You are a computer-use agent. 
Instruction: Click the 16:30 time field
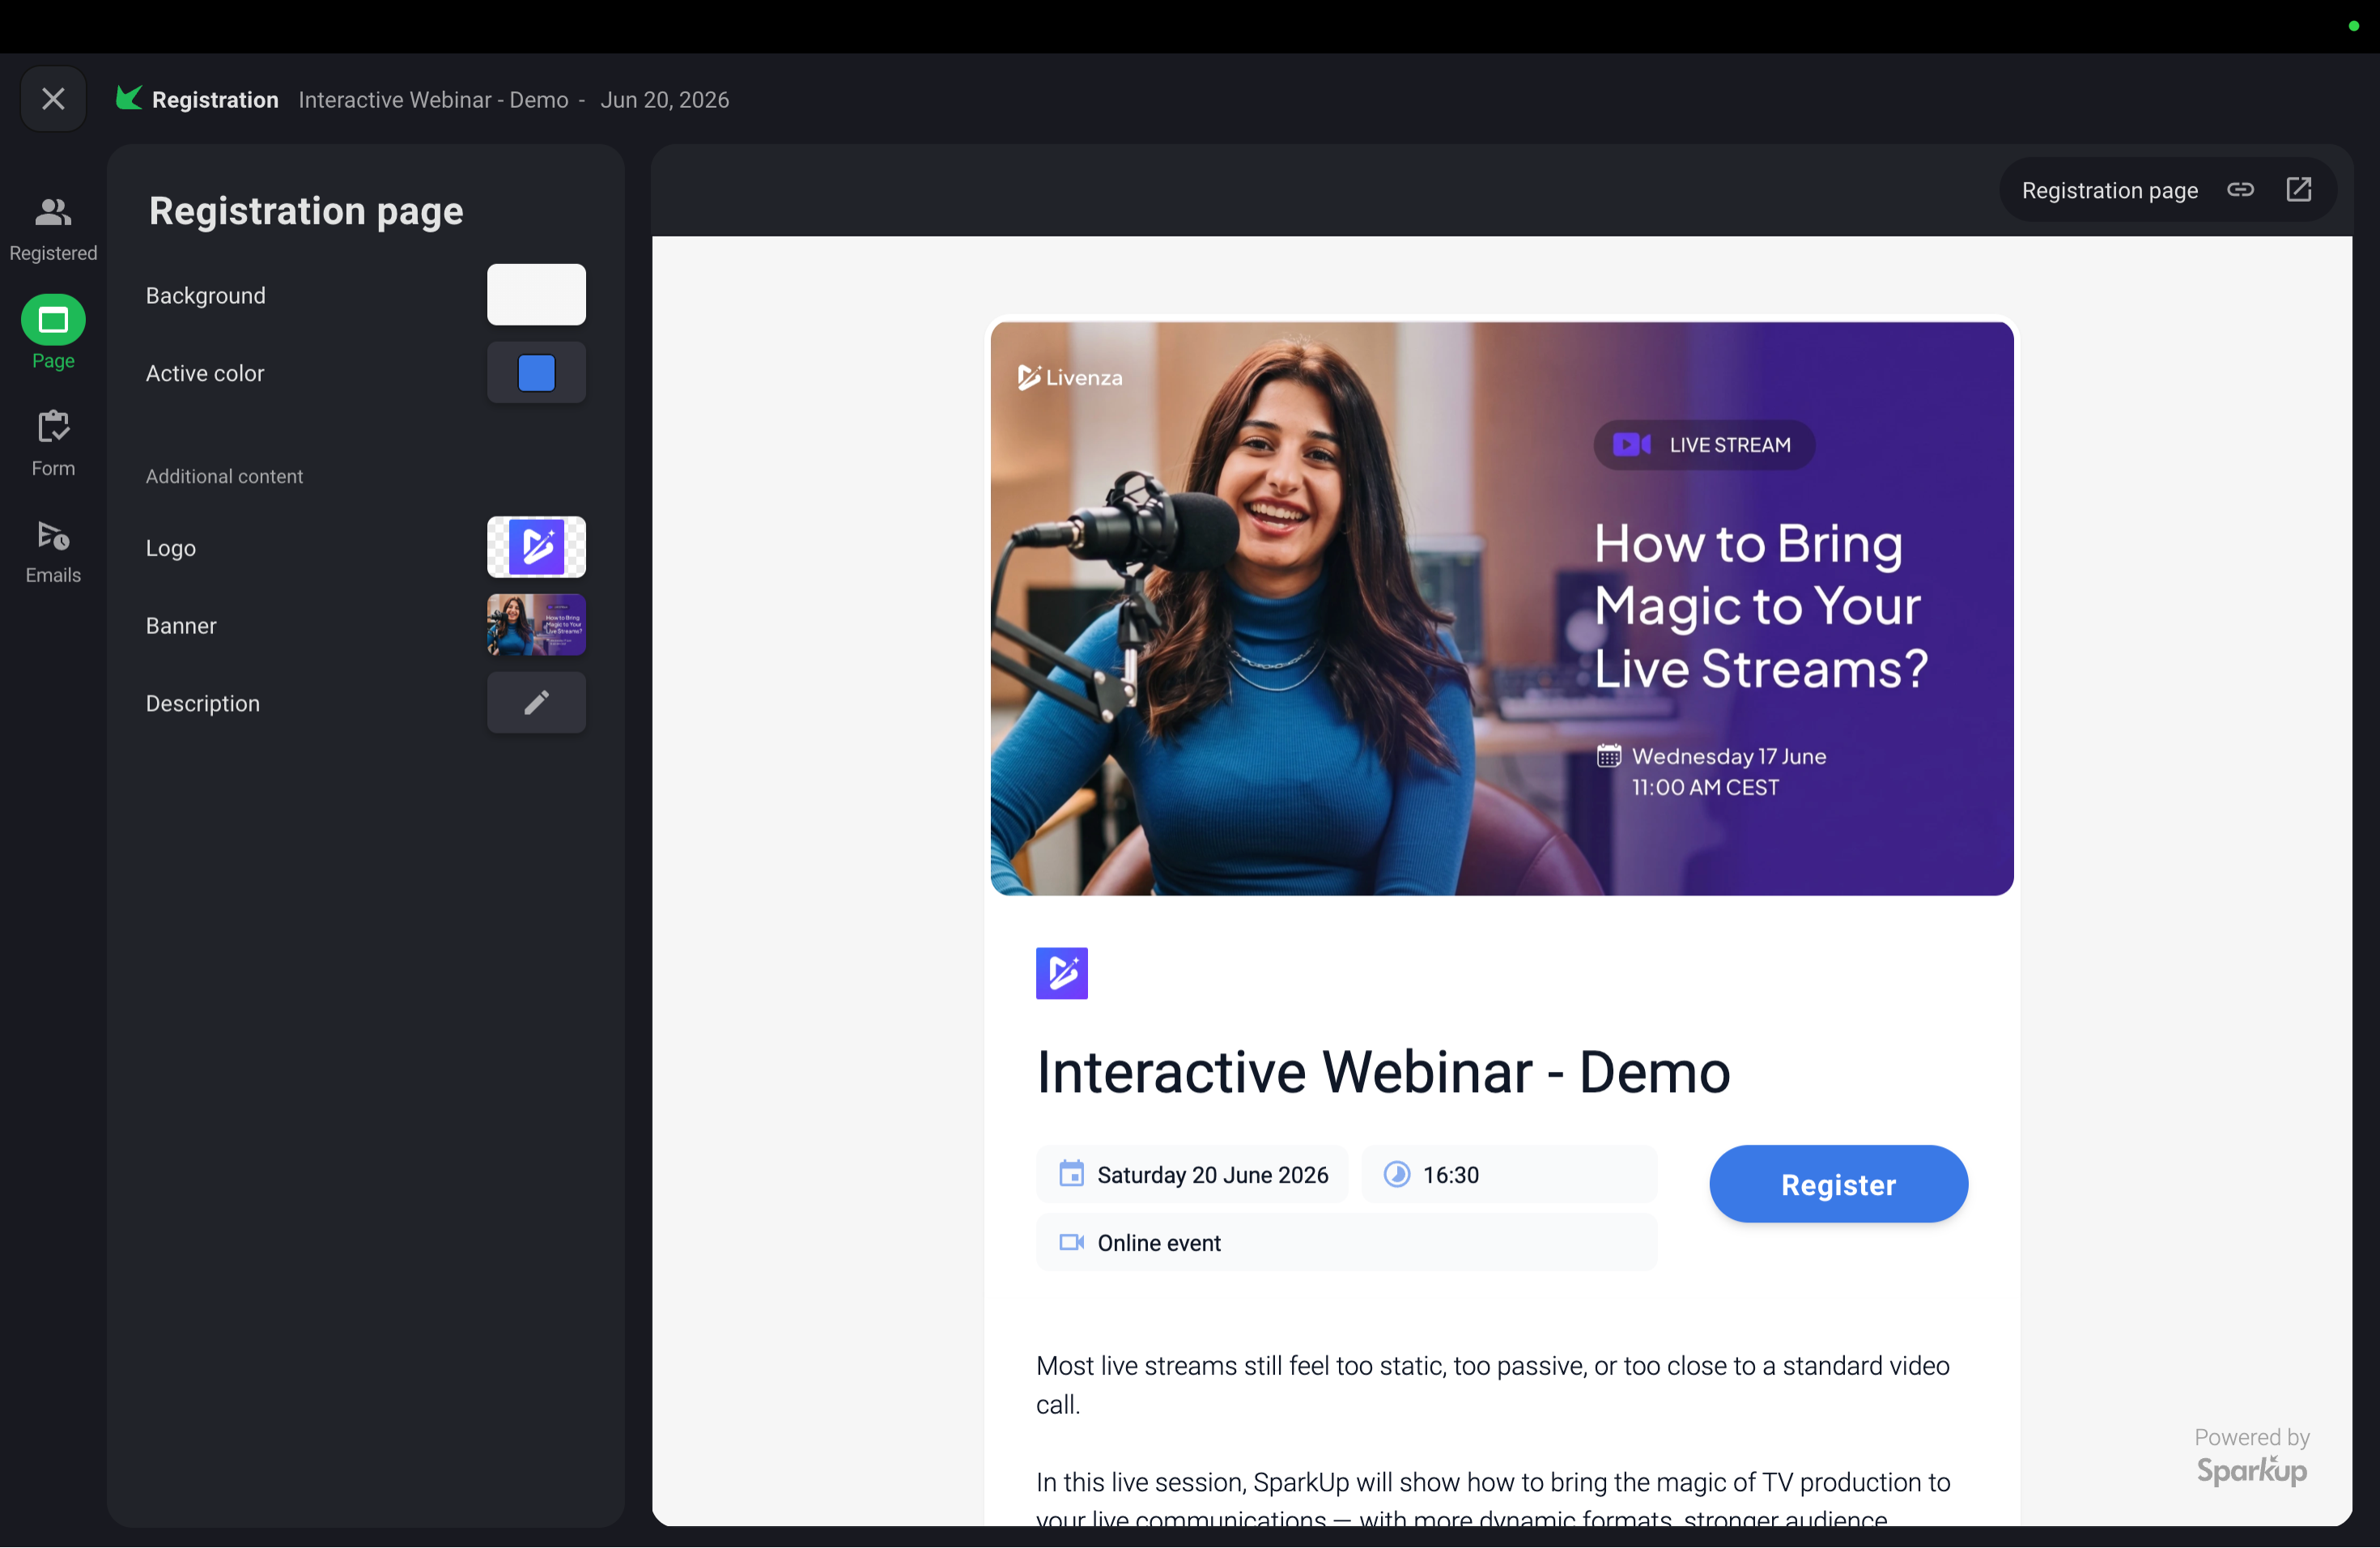1508,1175
